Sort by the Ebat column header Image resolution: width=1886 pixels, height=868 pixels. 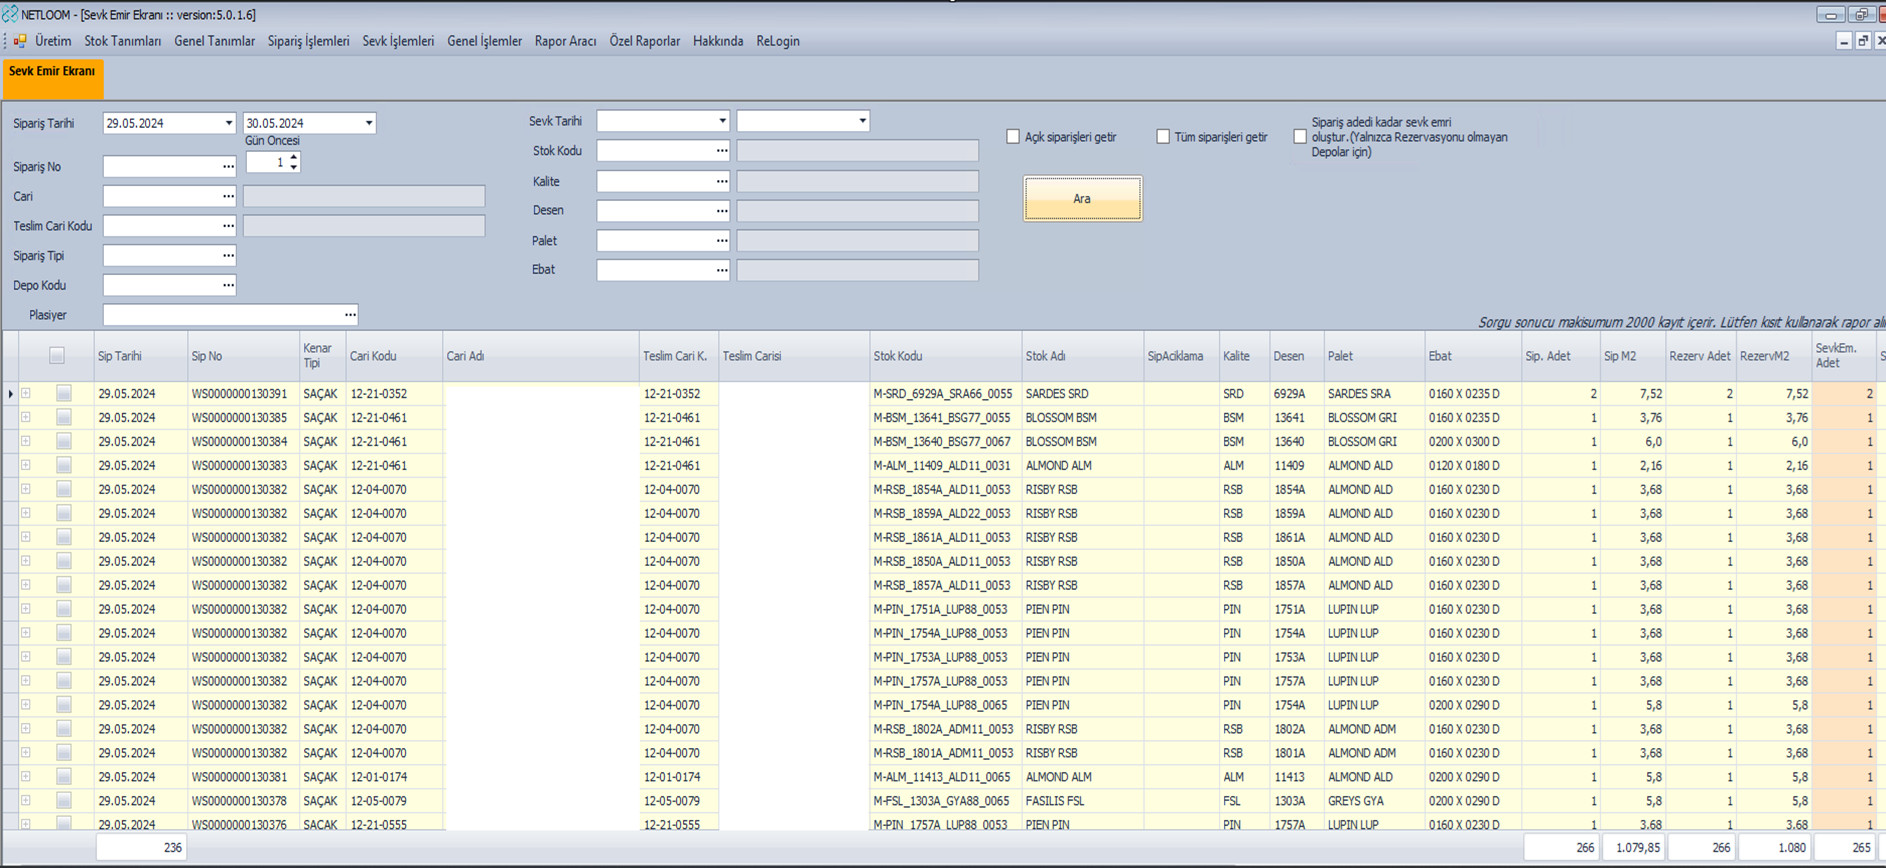(x=1472, y=356)
